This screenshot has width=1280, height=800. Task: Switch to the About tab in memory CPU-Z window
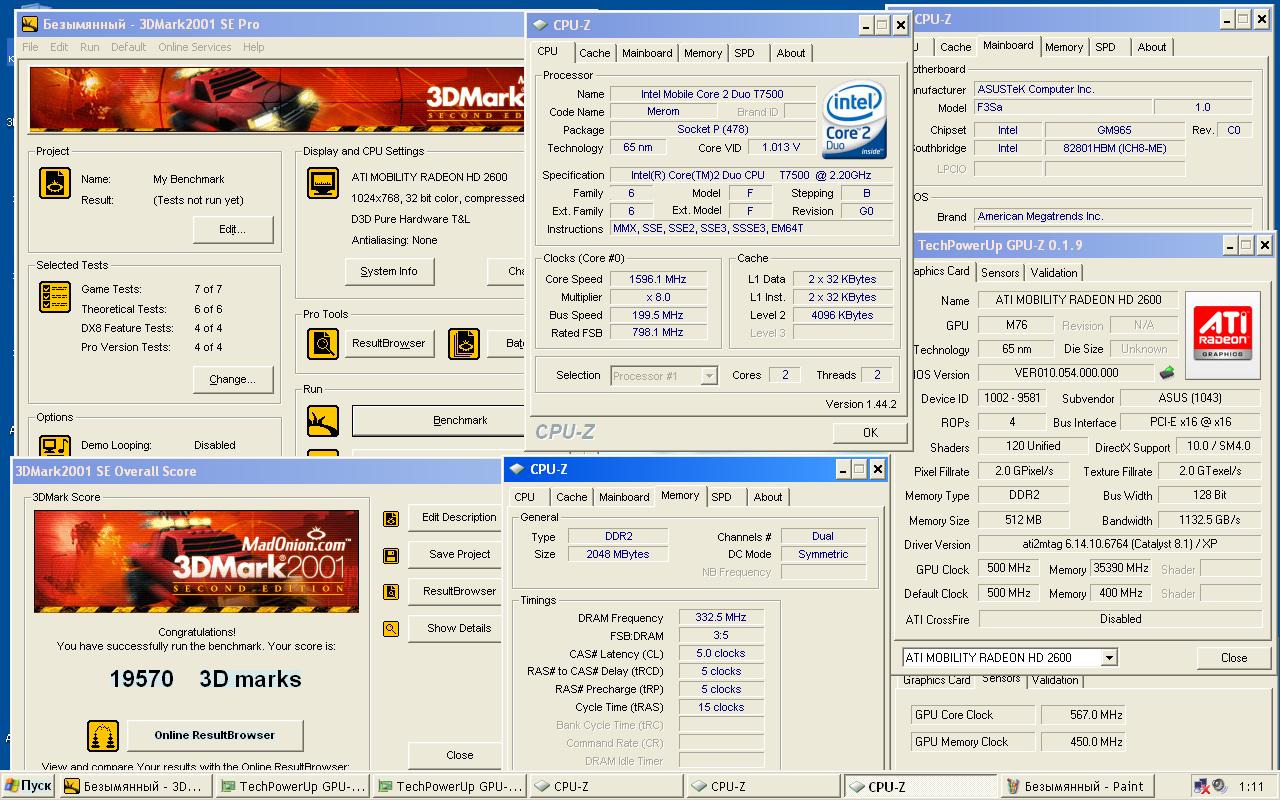click(768, 497)
